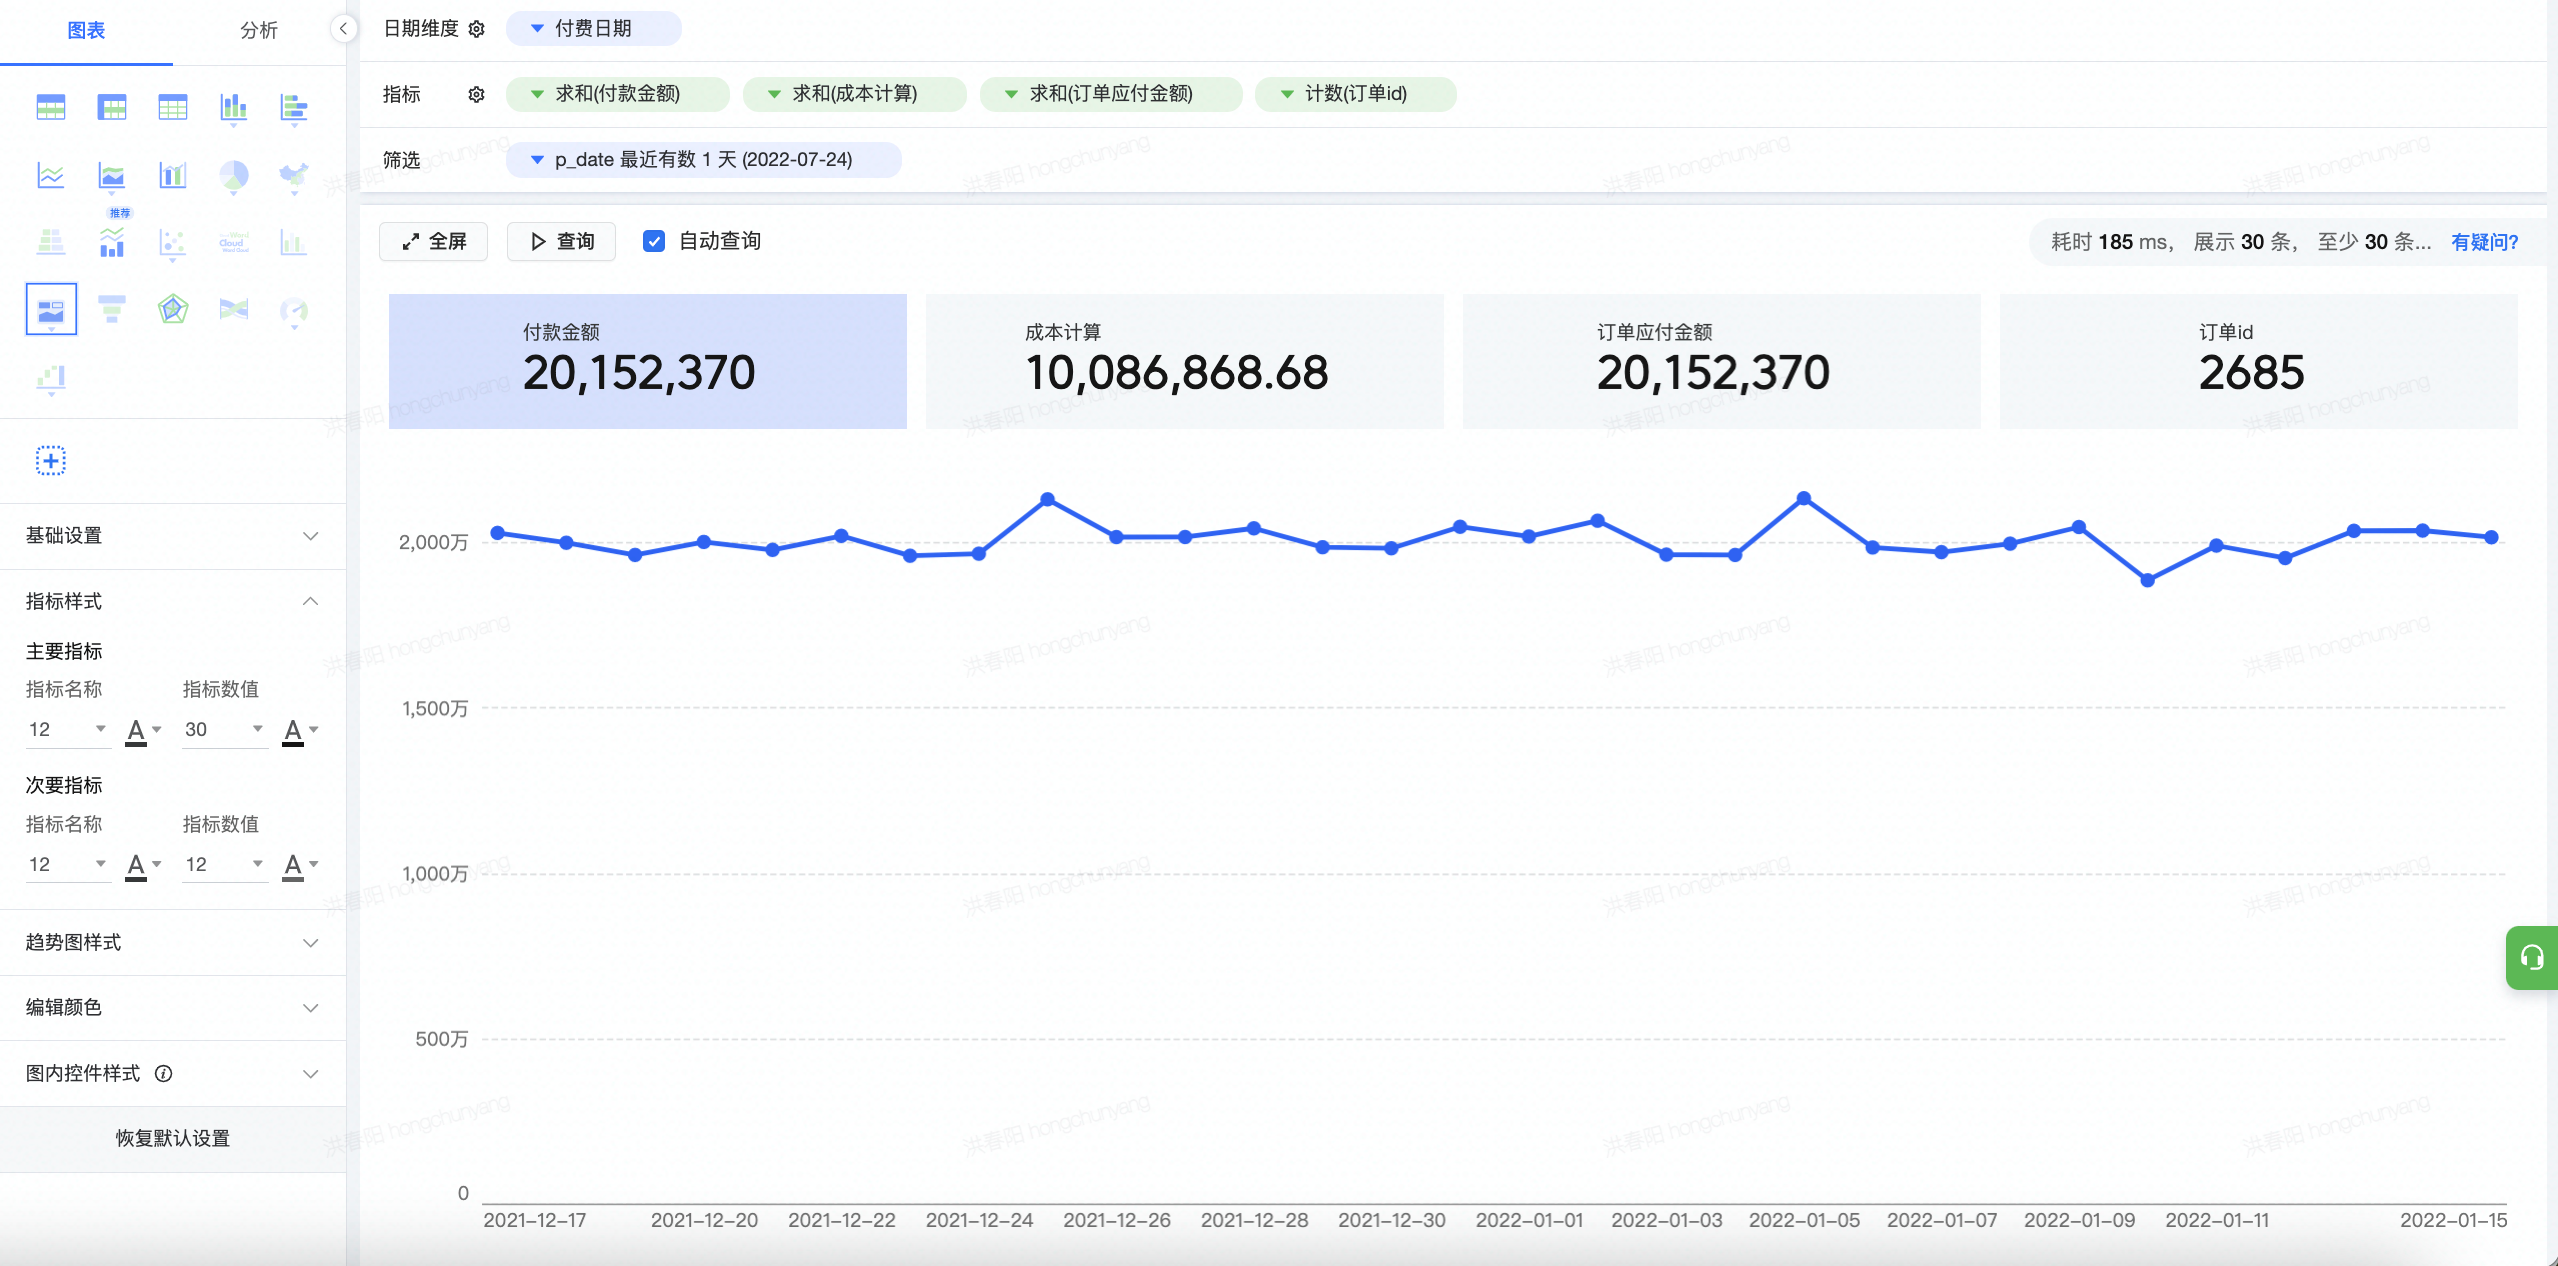
Task: Open the green headset support widget
Action: 2532,958
